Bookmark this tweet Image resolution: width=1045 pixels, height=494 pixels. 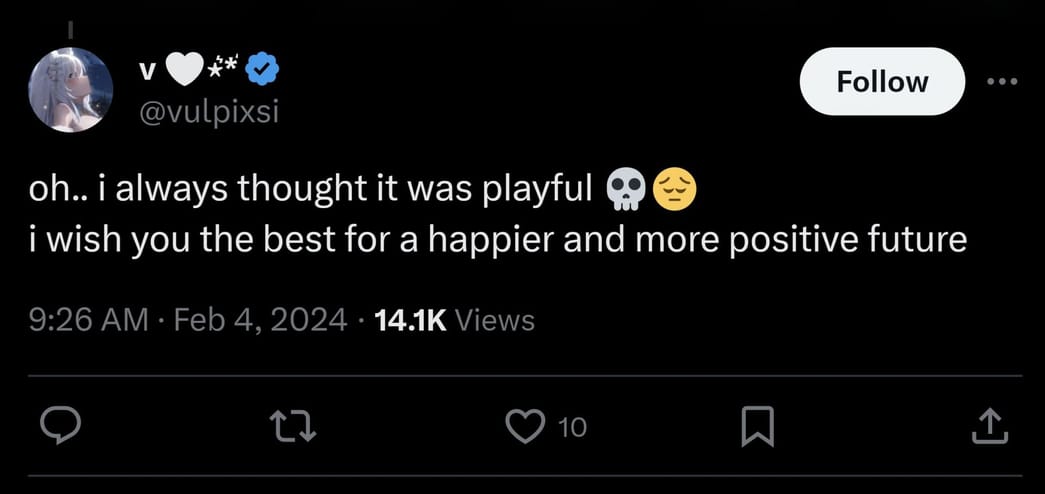(x=757, y=427)
